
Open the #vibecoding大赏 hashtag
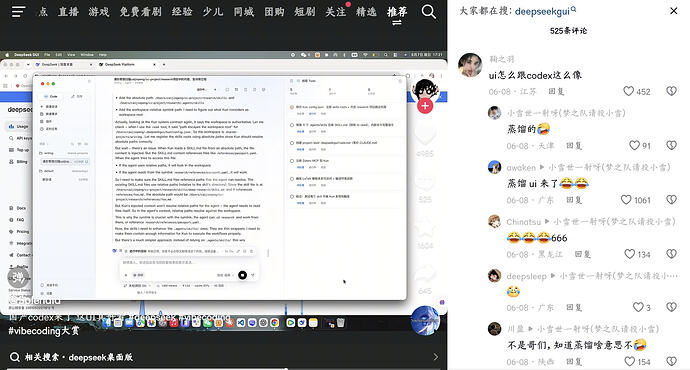(x=44, y=331)
